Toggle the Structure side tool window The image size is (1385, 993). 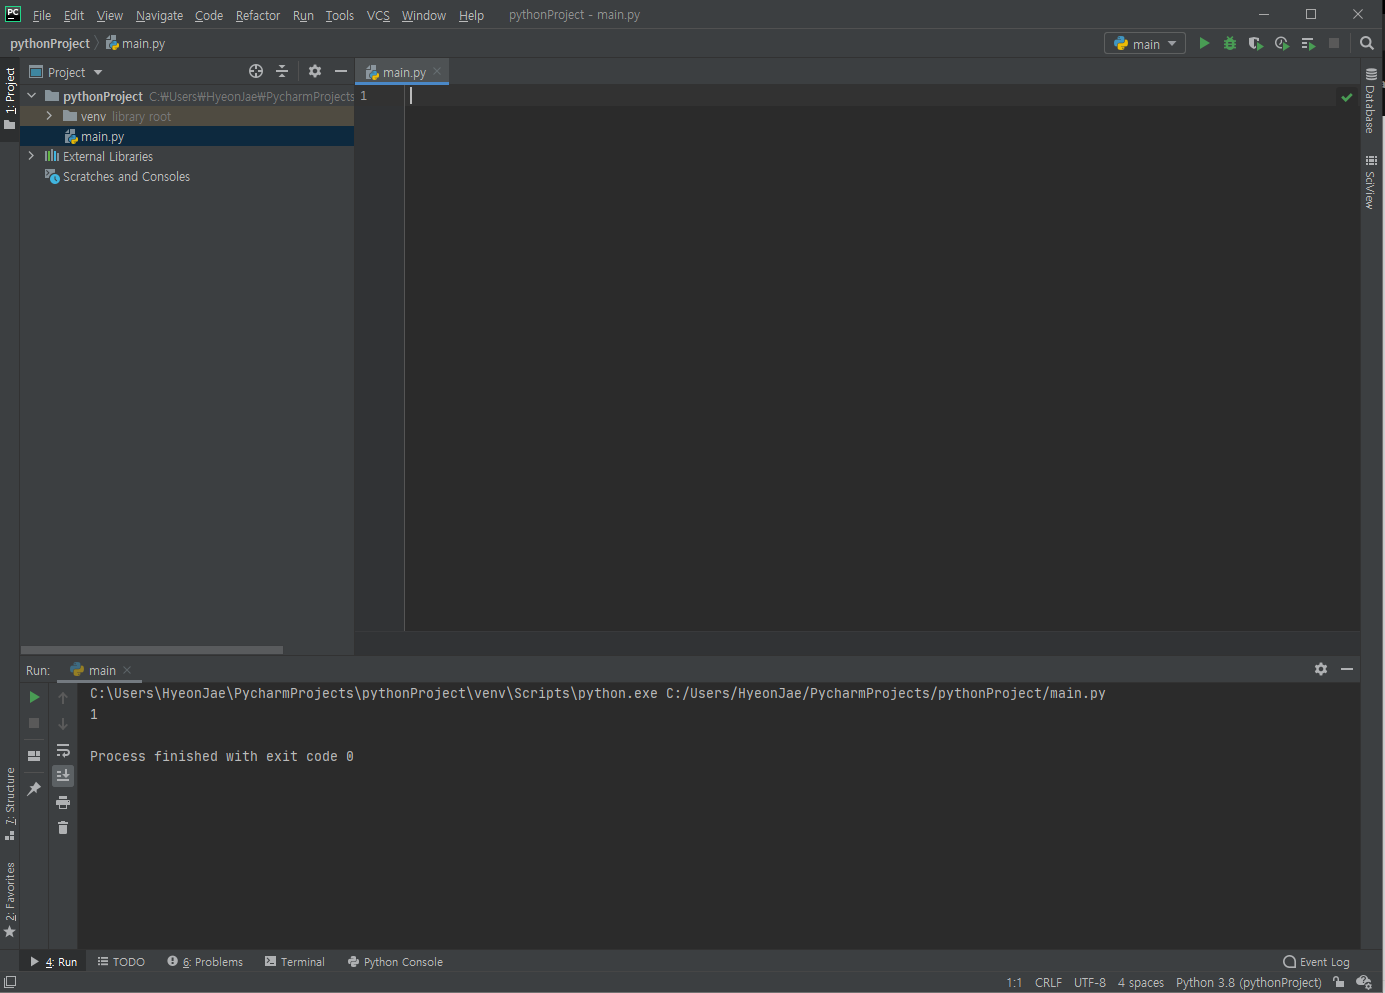tap(10, 804)
